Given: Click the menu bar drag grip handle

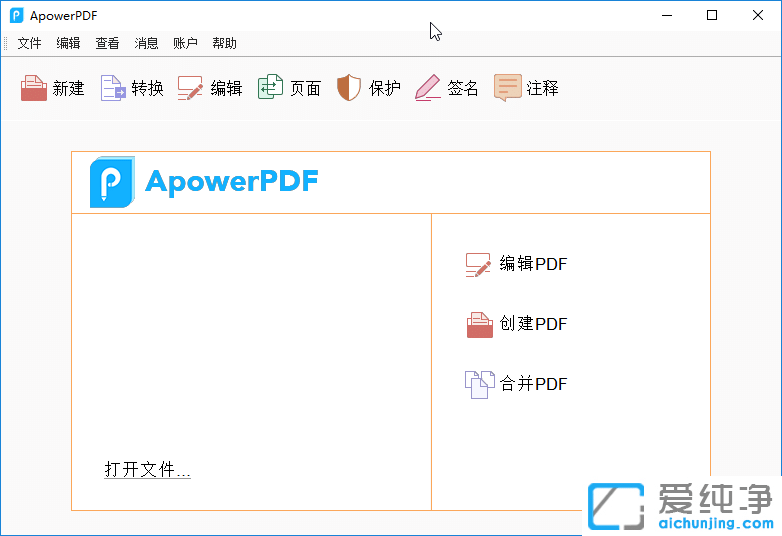Looking at the screenshot, I should [5, 43].
